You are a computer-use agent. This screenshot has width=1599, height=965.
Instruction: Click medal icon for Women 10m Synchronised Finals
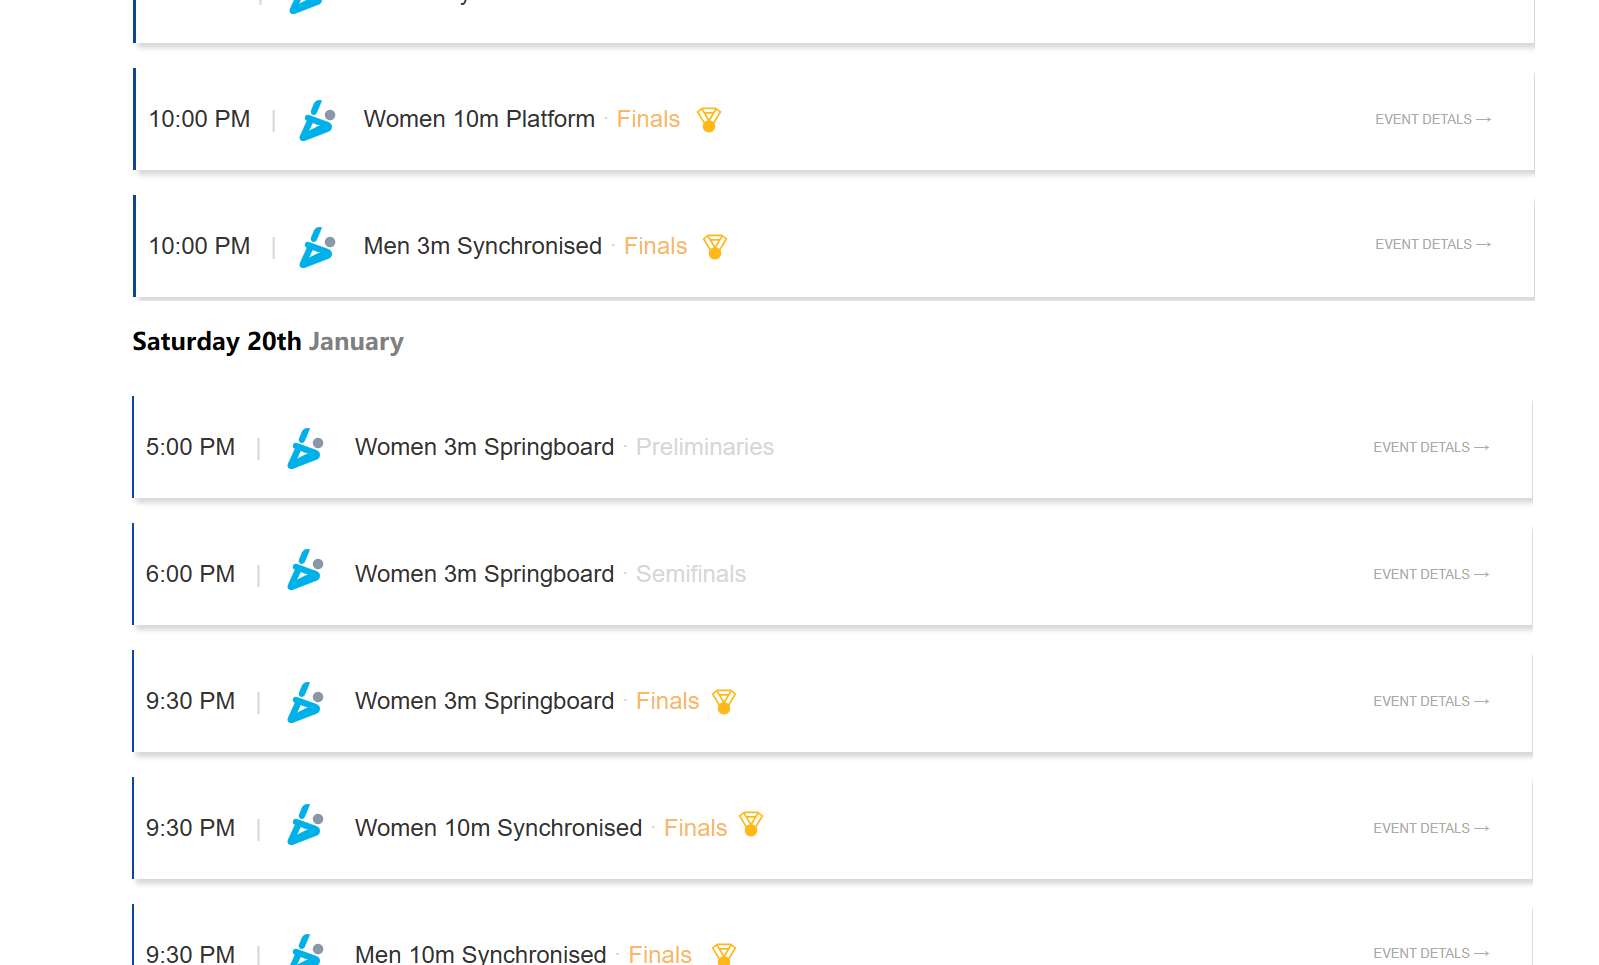click(x=751, y=824)
